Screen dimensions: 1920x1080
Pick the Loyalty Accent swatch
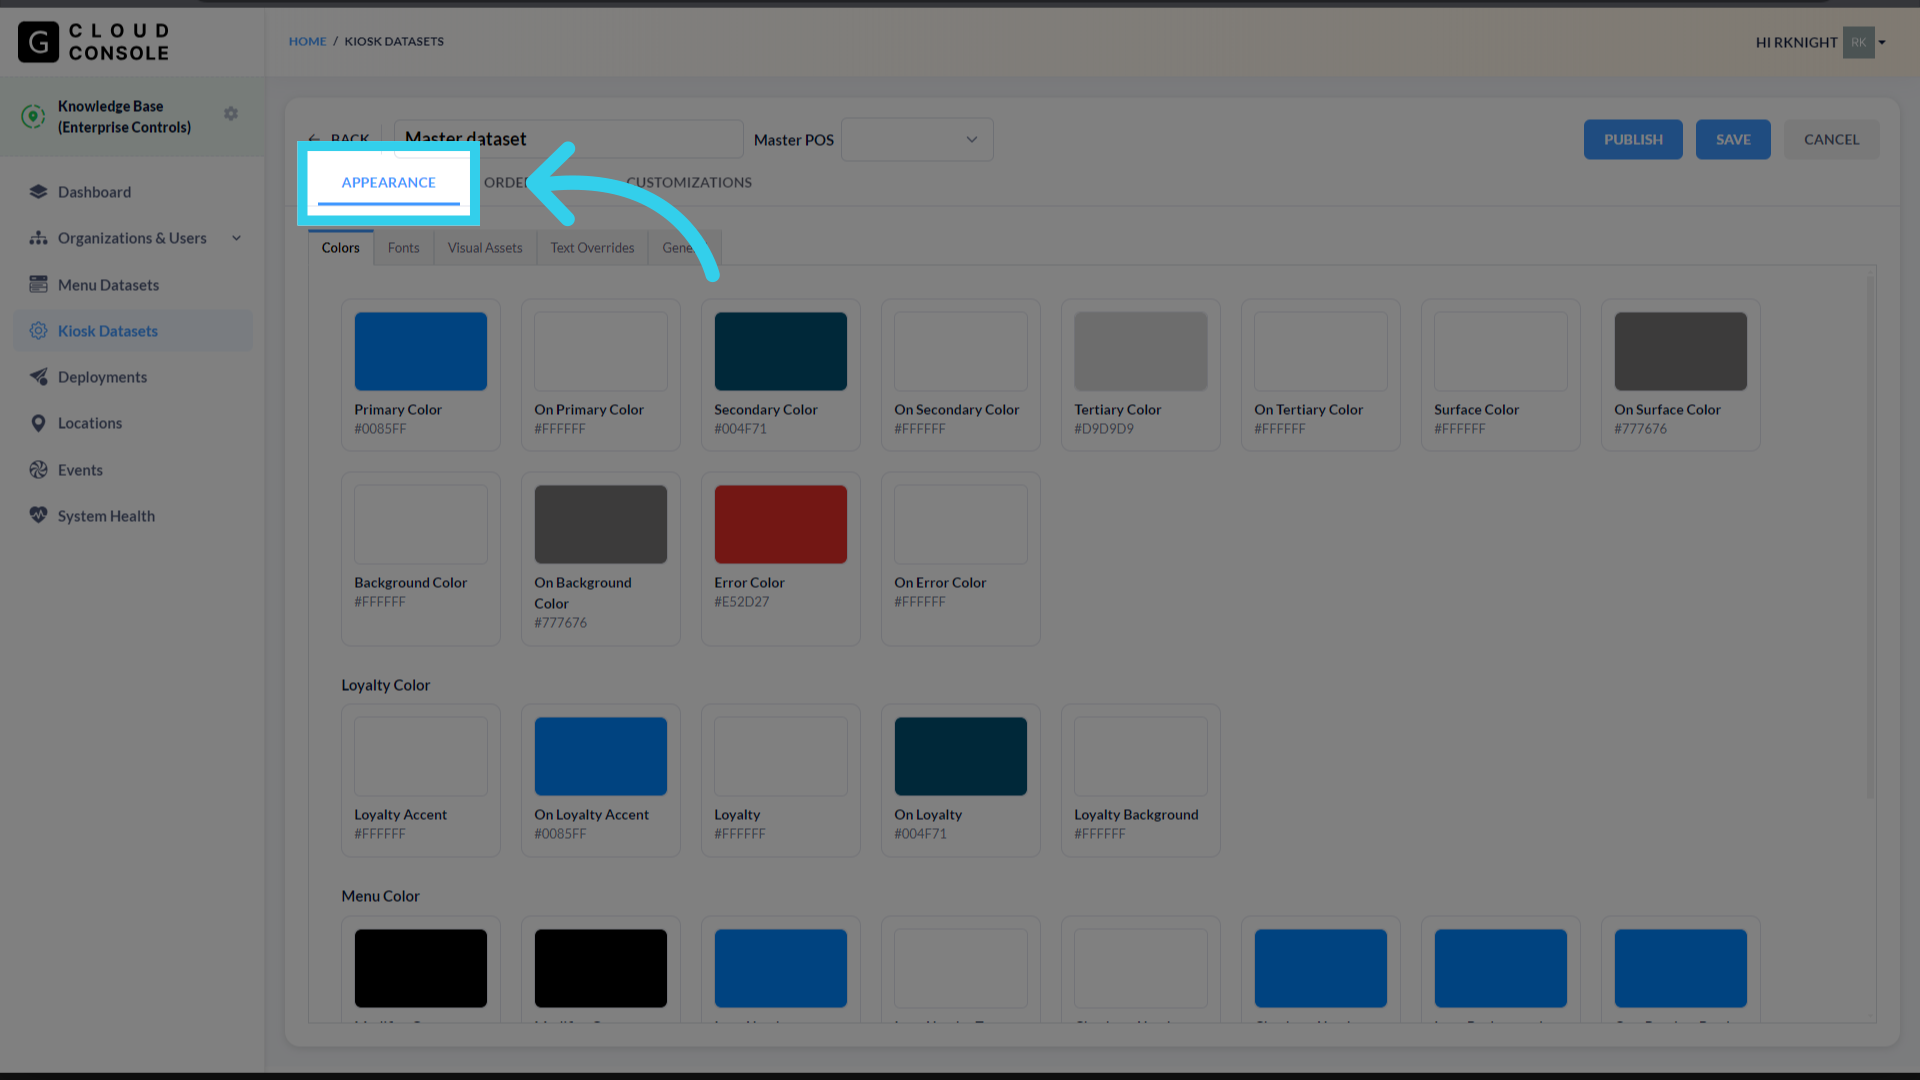tap(421, 757)
